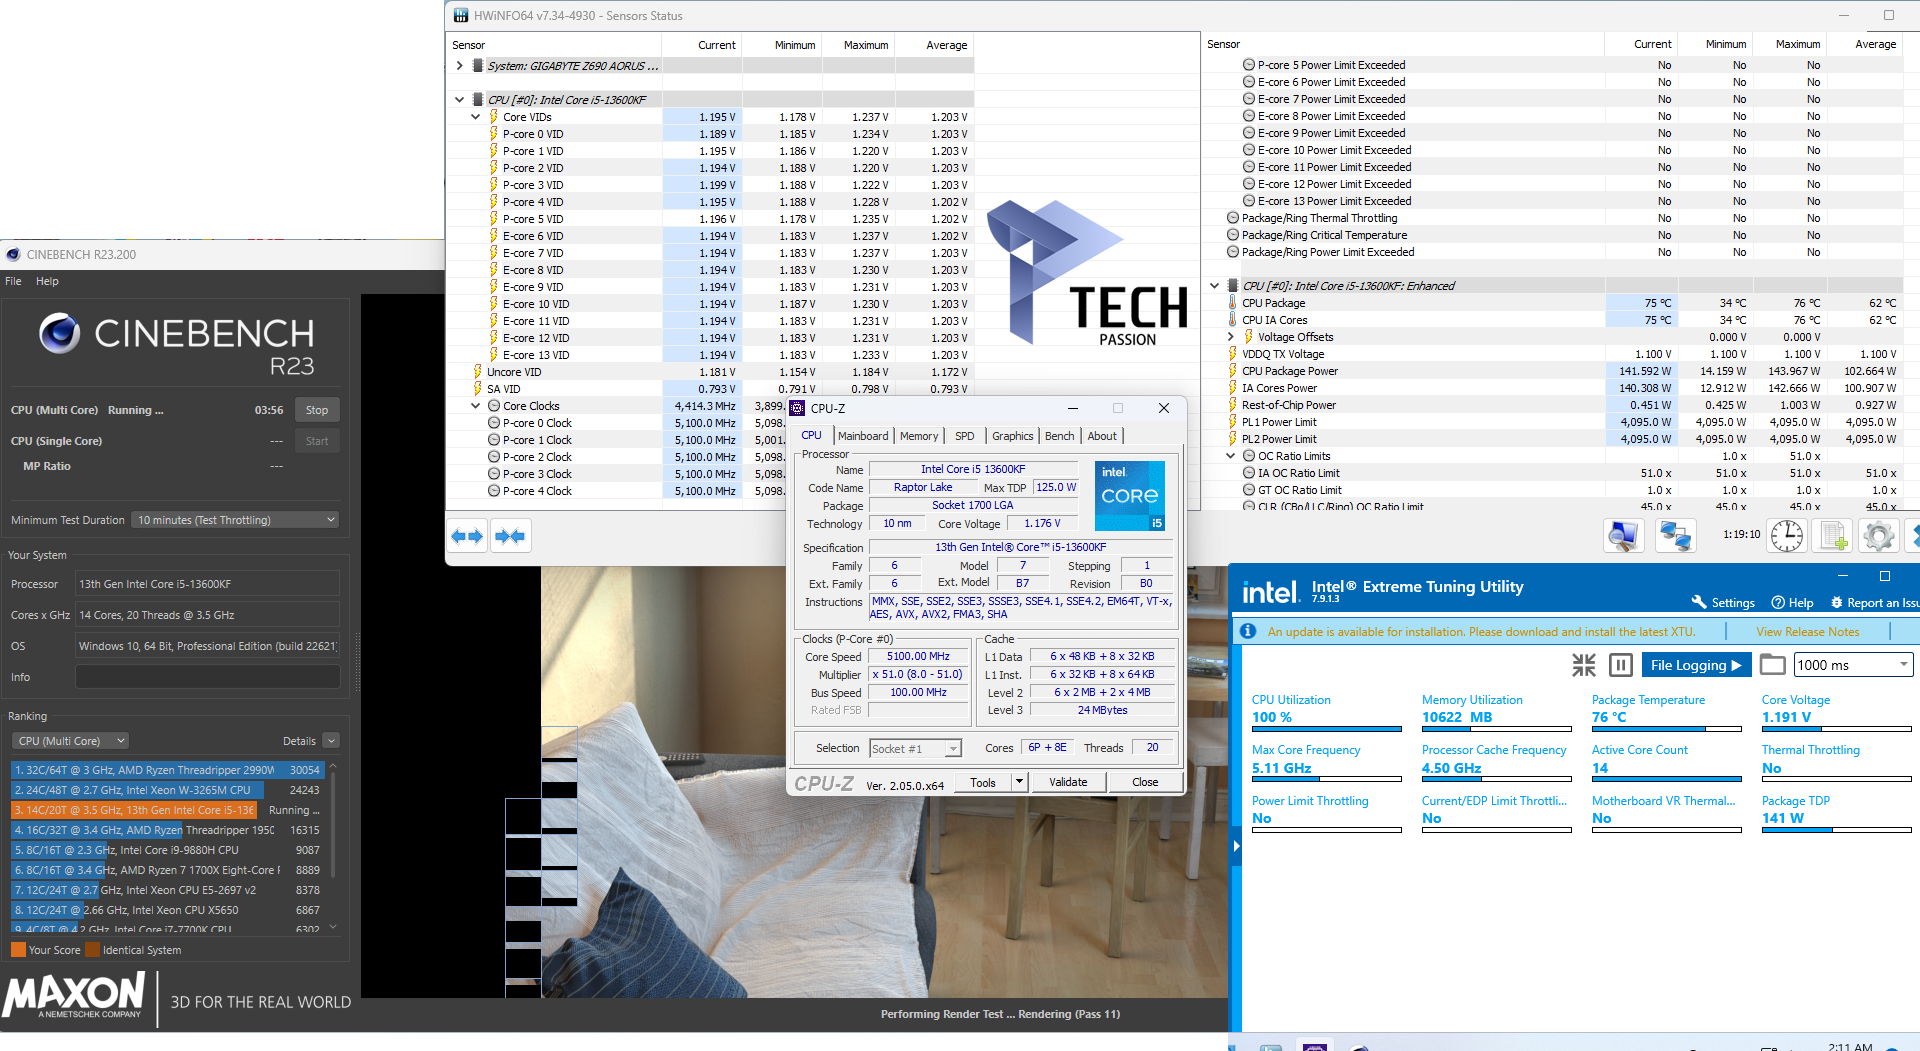Click the HWiNFO logging sheet icon
Viewport: 1920px width, 1051px height.
click(1833, 536)
